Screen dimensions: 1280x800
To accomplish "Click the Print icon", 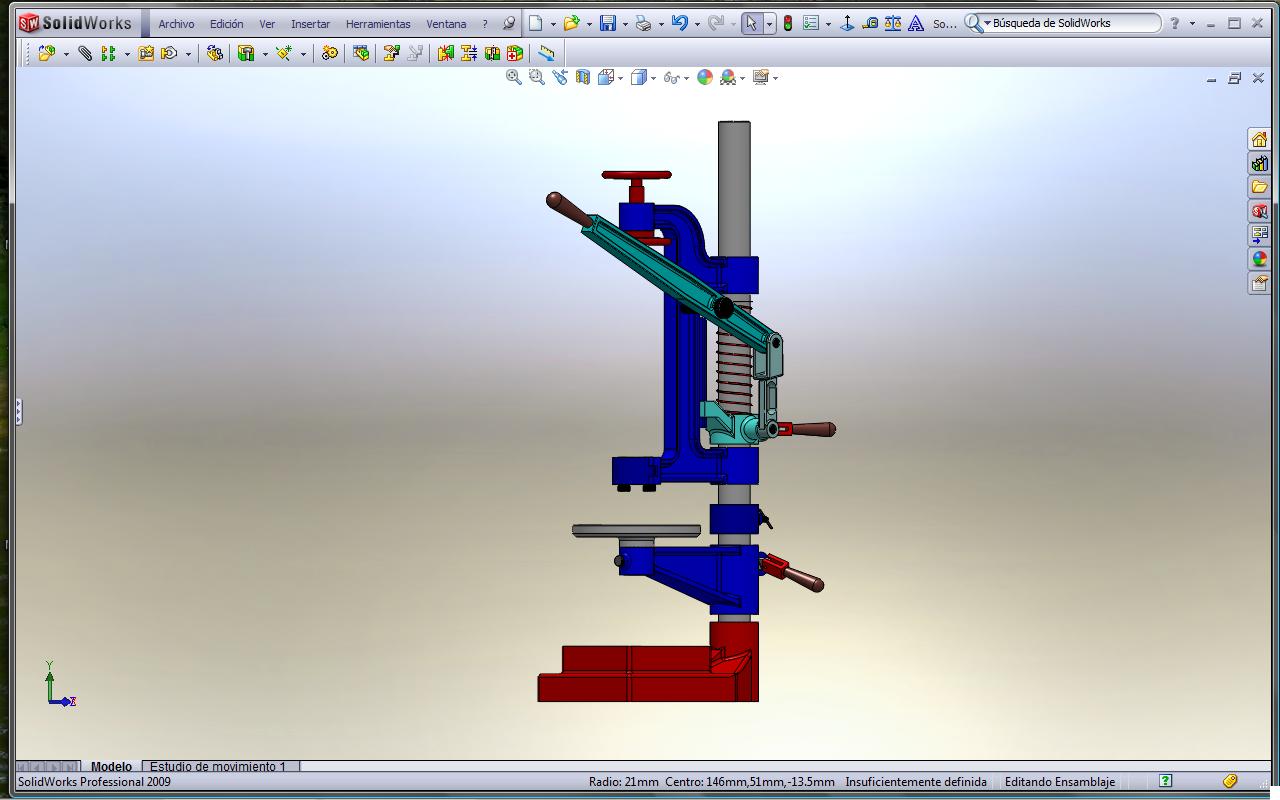I will [643, 23].
